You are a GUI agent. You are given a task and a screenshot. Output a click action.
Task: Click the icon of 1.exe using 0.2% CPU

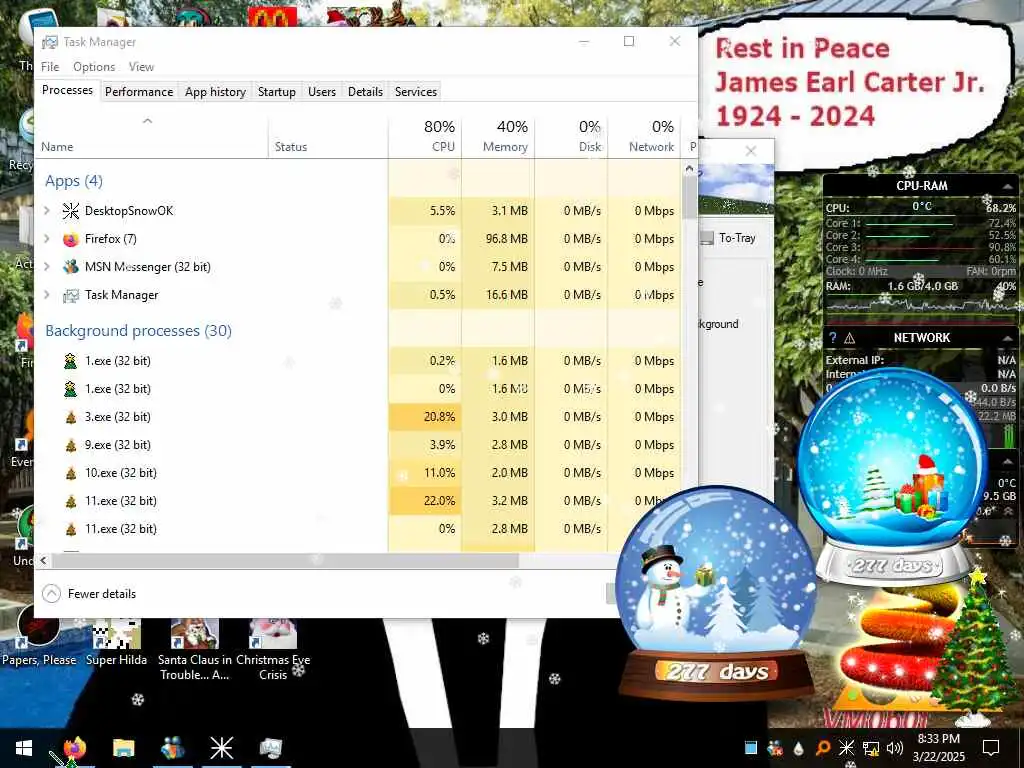click(x=71, y=360)
